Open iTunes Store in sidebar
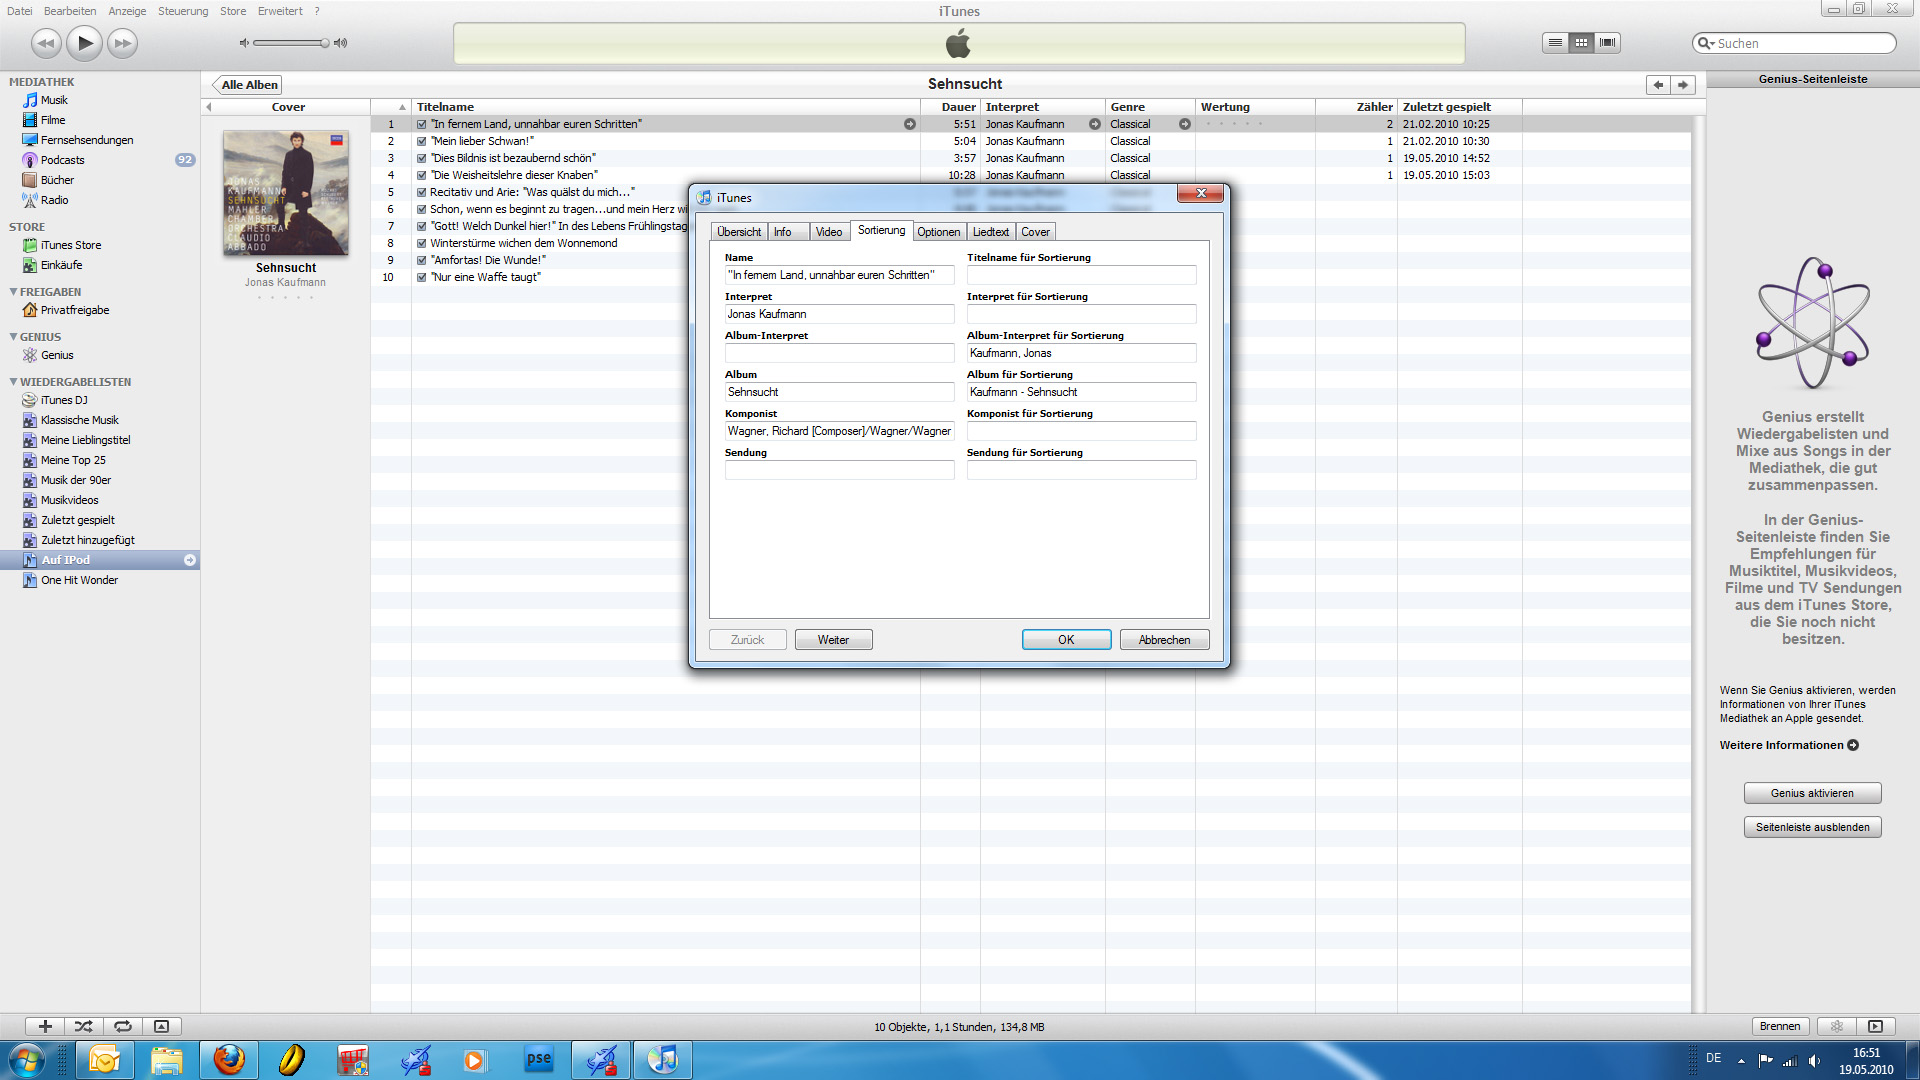 tap(70, 245)
